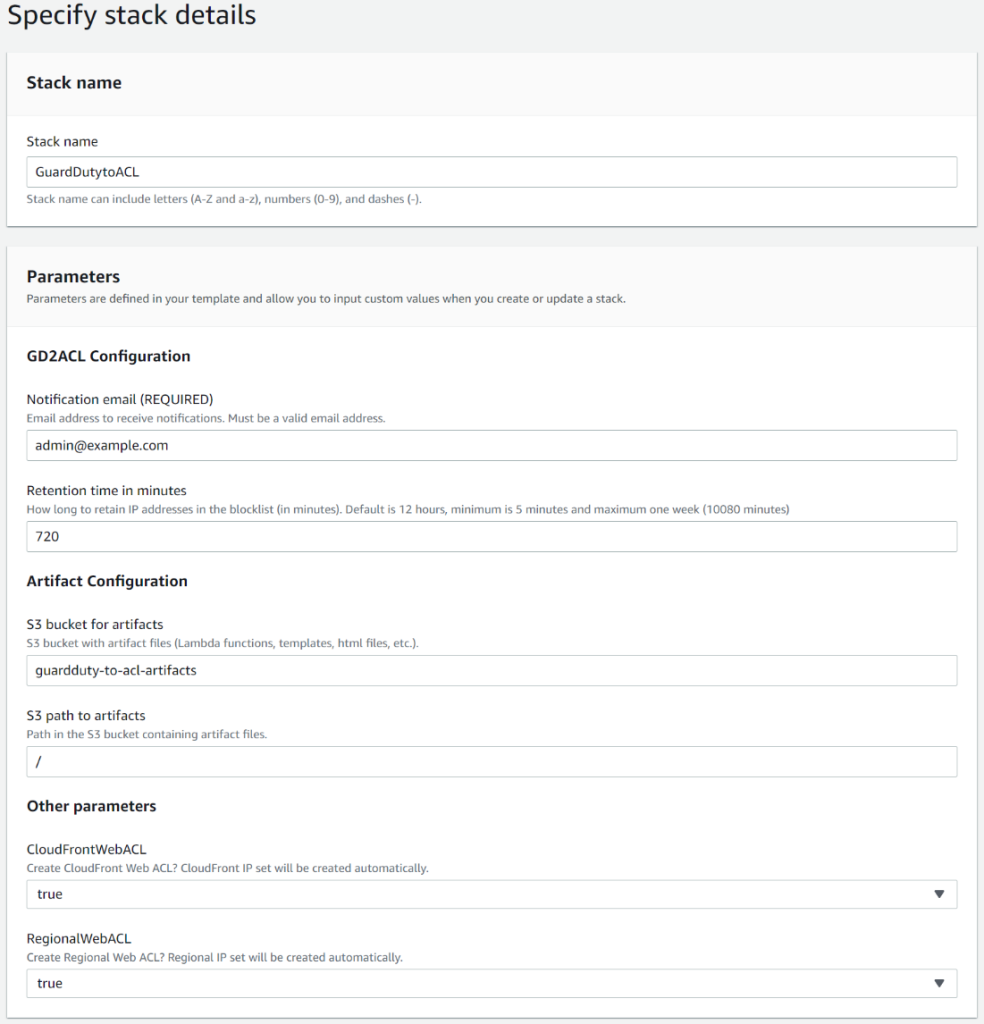Click the S3 bucket for artifacts field
The width and height of the screenshot is (984, 1024).
(x=492, y=670)
